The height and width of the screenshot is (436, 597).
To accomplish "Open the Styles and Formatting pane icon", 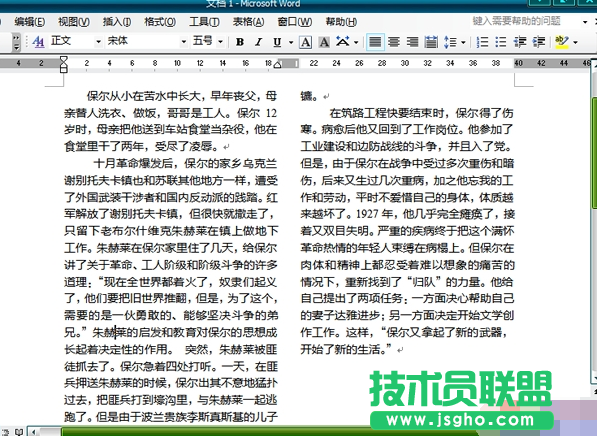I will click(38, 42).
